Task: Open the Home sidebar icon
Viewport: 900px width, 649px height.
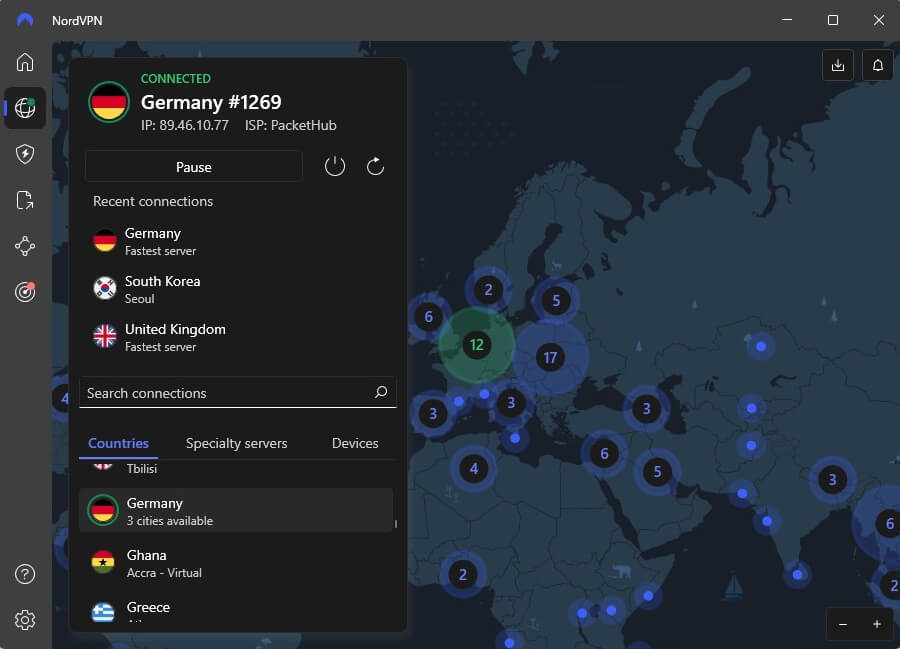Action: [25, 62]
